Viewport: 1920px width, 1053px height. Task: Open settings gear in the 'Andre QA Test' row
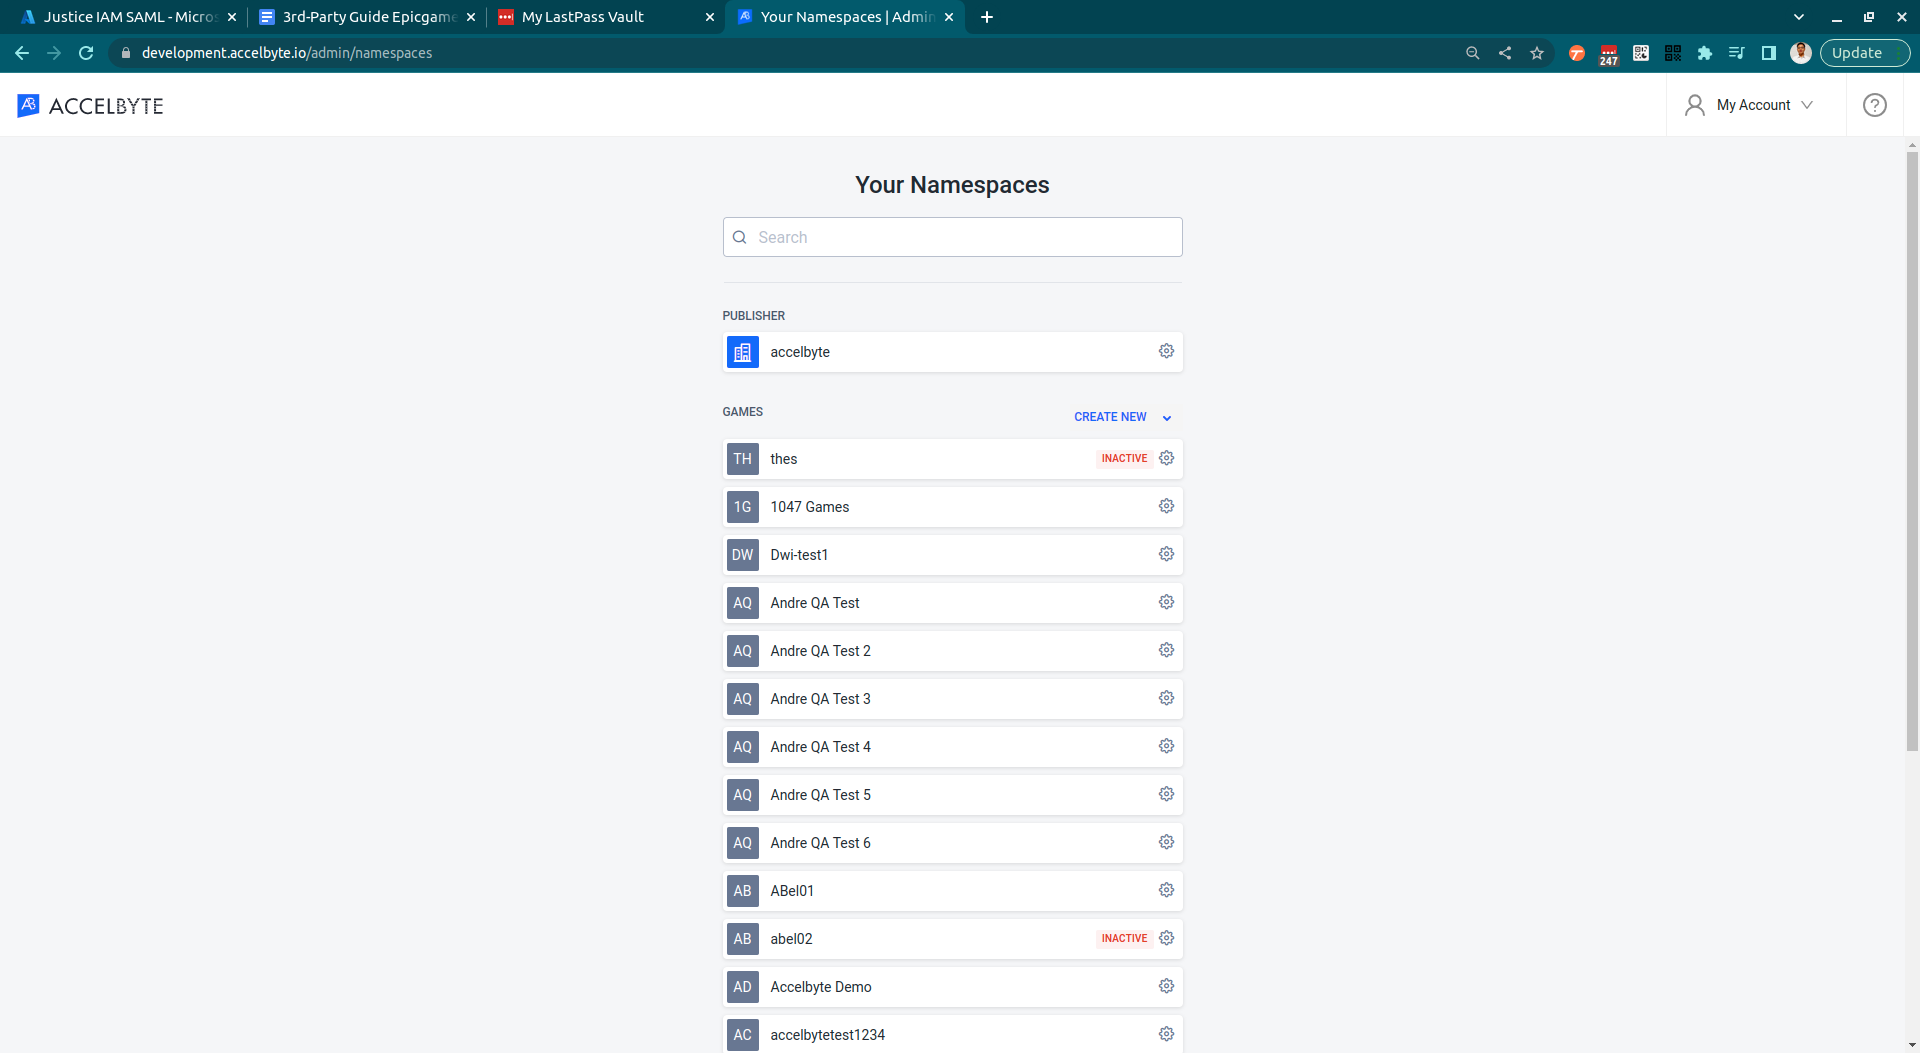point(1166,602)
